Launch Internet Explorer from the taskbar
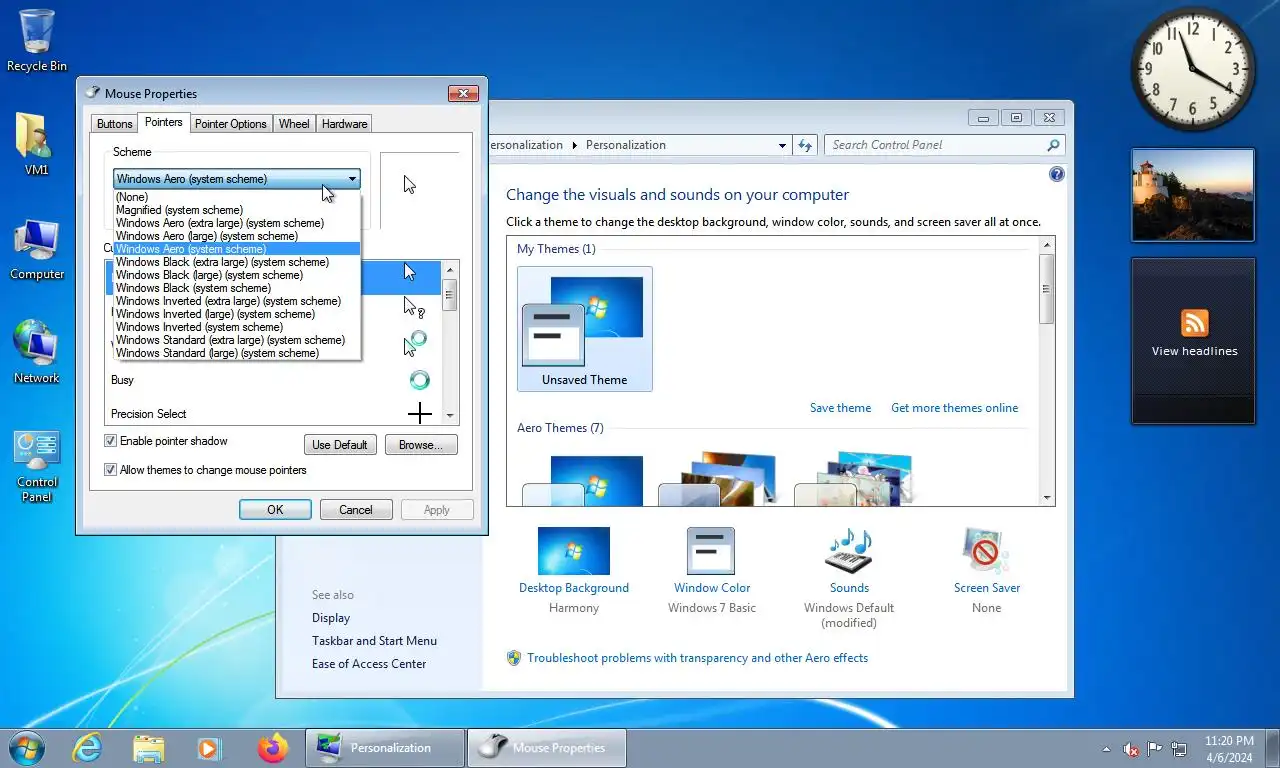This screenshot has width=1280, height=768. (87, 747)
